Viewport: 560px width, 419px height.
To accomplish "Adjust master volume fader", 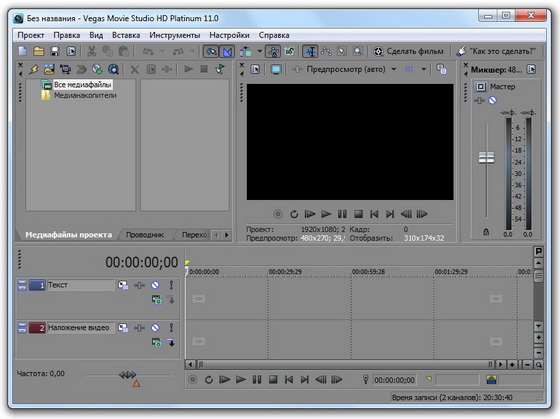I will pos(486,157).
